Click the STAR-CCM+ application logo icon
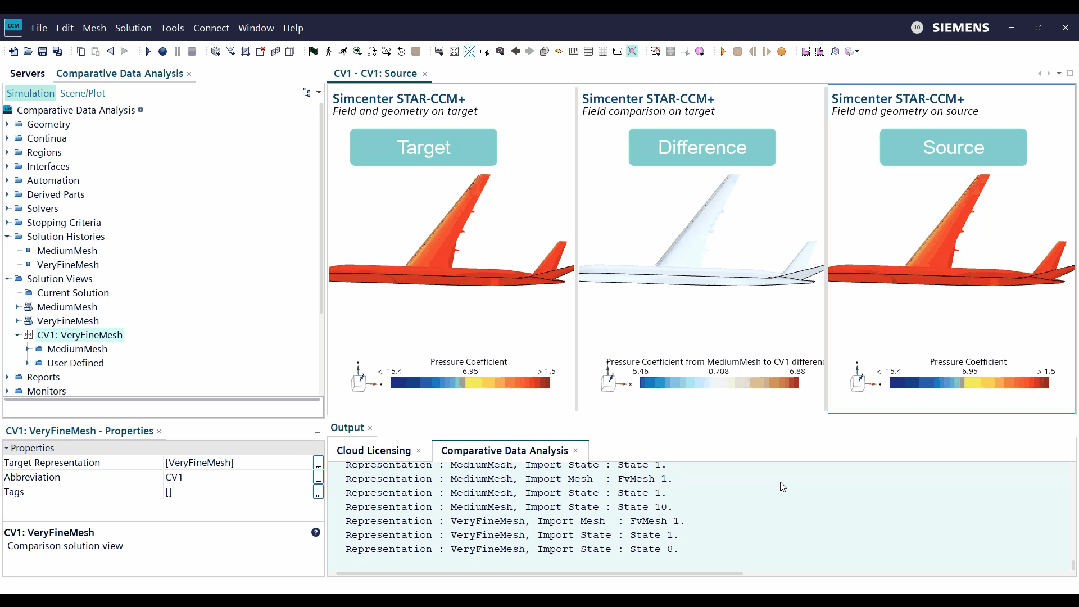The image size is (1079, 607). (x=13, y=27)
